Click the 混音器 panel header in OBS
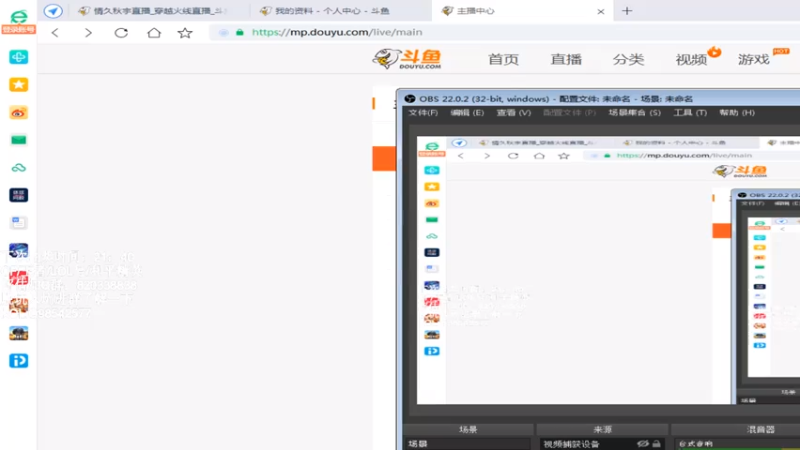800x450 pixels. 760,430
